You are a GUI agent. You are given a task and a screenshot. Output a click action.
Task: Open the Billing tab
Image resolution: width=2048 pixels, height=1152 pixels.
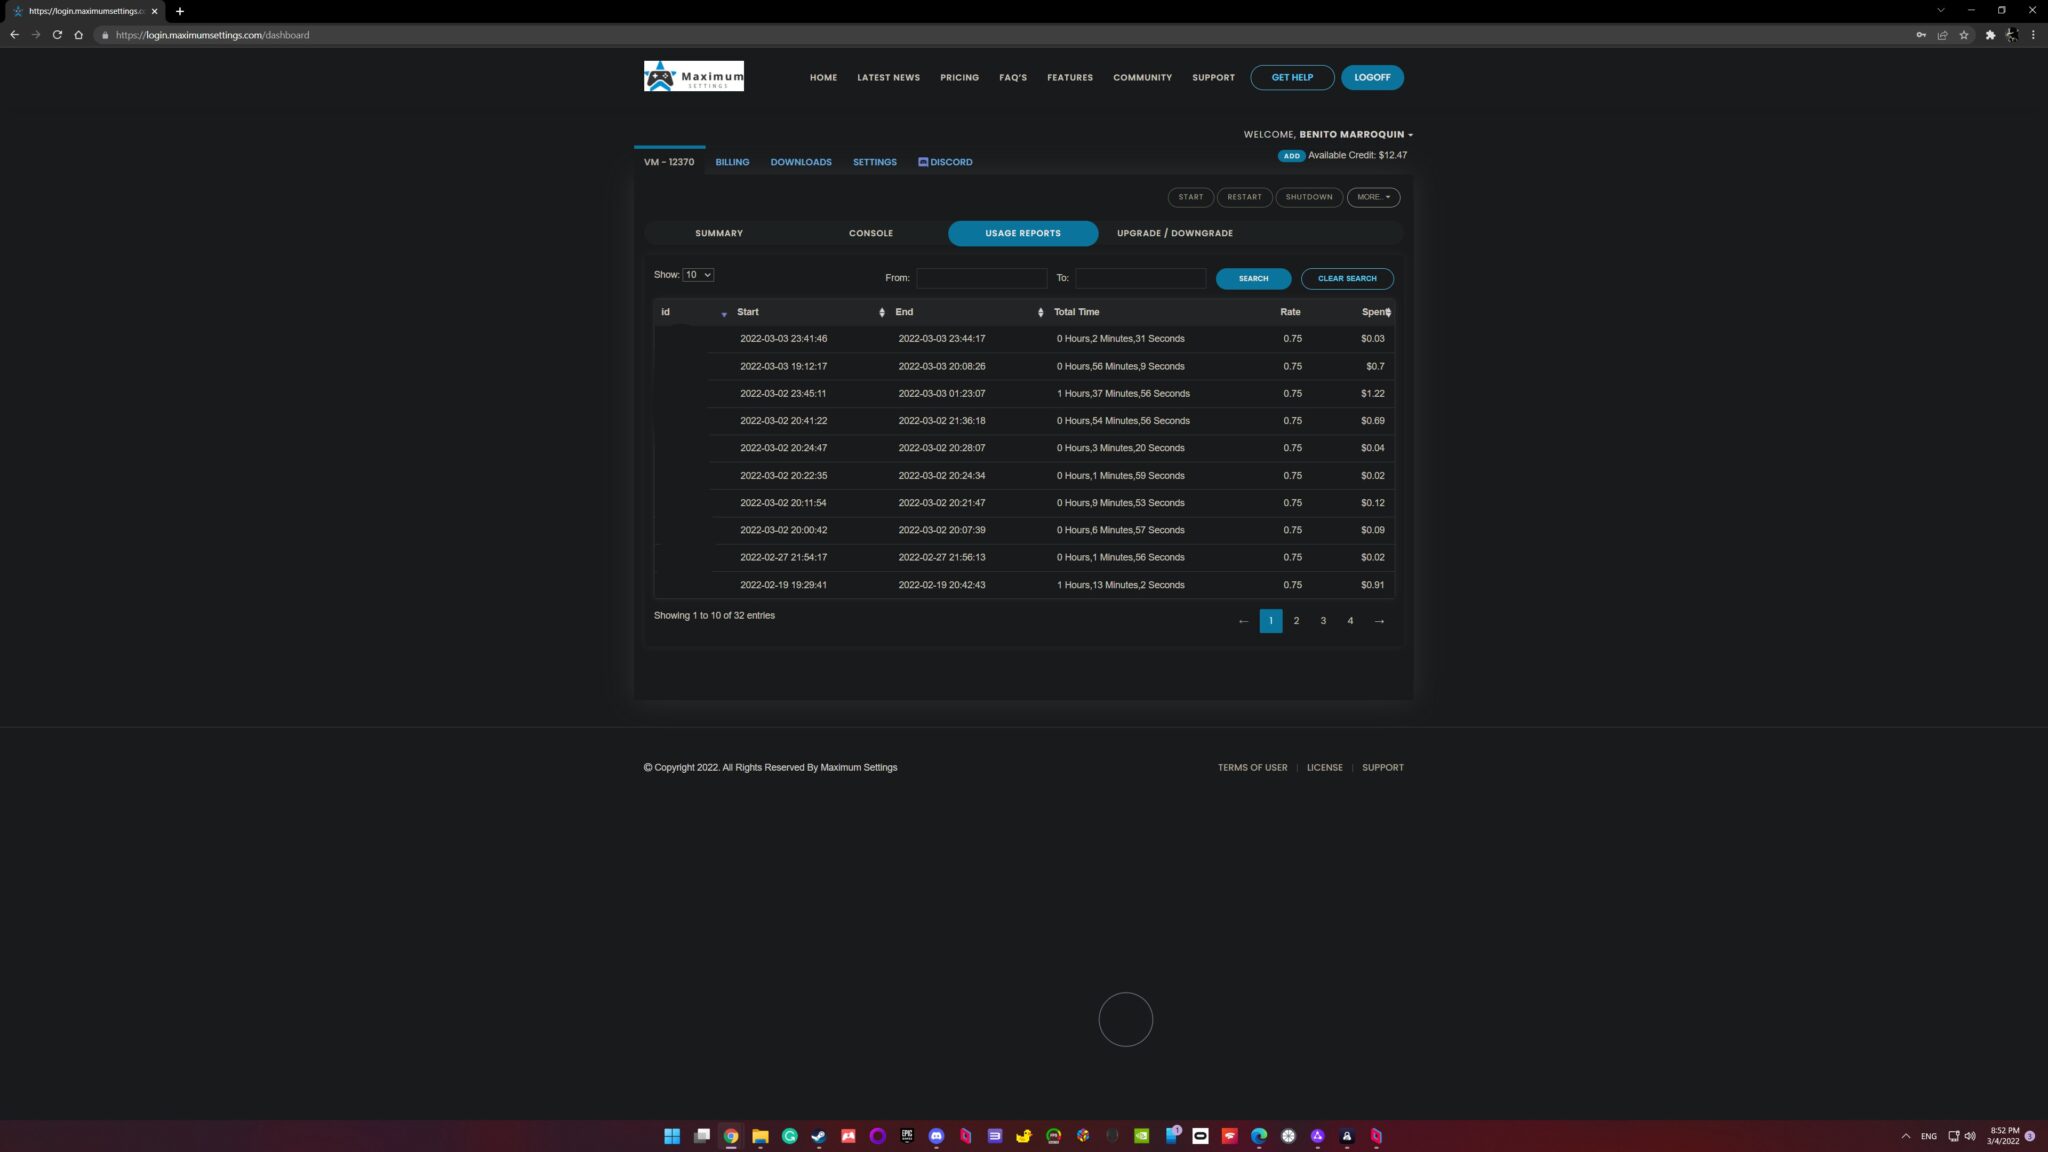coord(732,162)
